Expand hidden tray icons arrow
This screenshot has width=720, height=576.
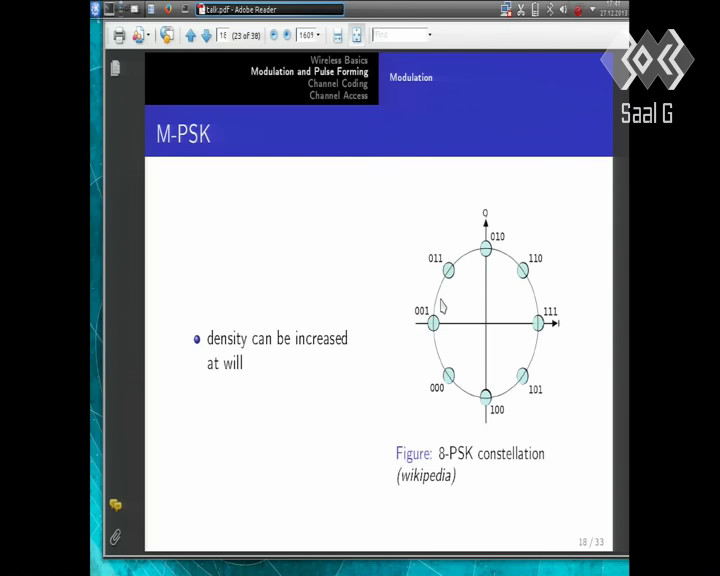click(x=592, y=9)
